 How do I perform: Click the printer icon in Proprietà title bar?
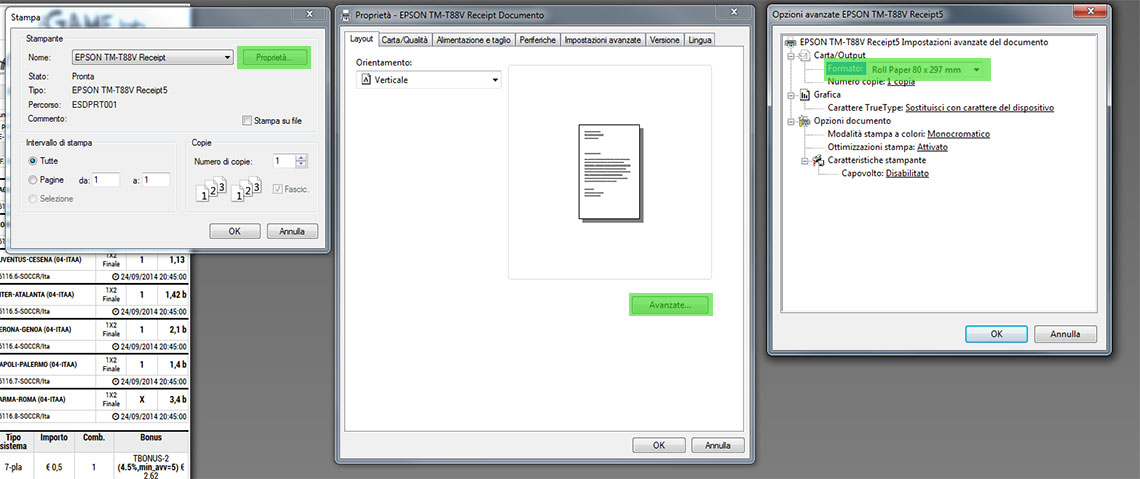pos(345,15)
